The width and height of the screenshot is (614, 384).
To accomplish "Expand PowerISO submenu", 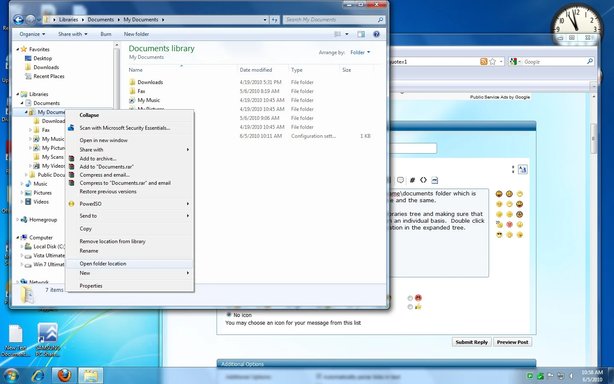I will [x=130, y=204].
